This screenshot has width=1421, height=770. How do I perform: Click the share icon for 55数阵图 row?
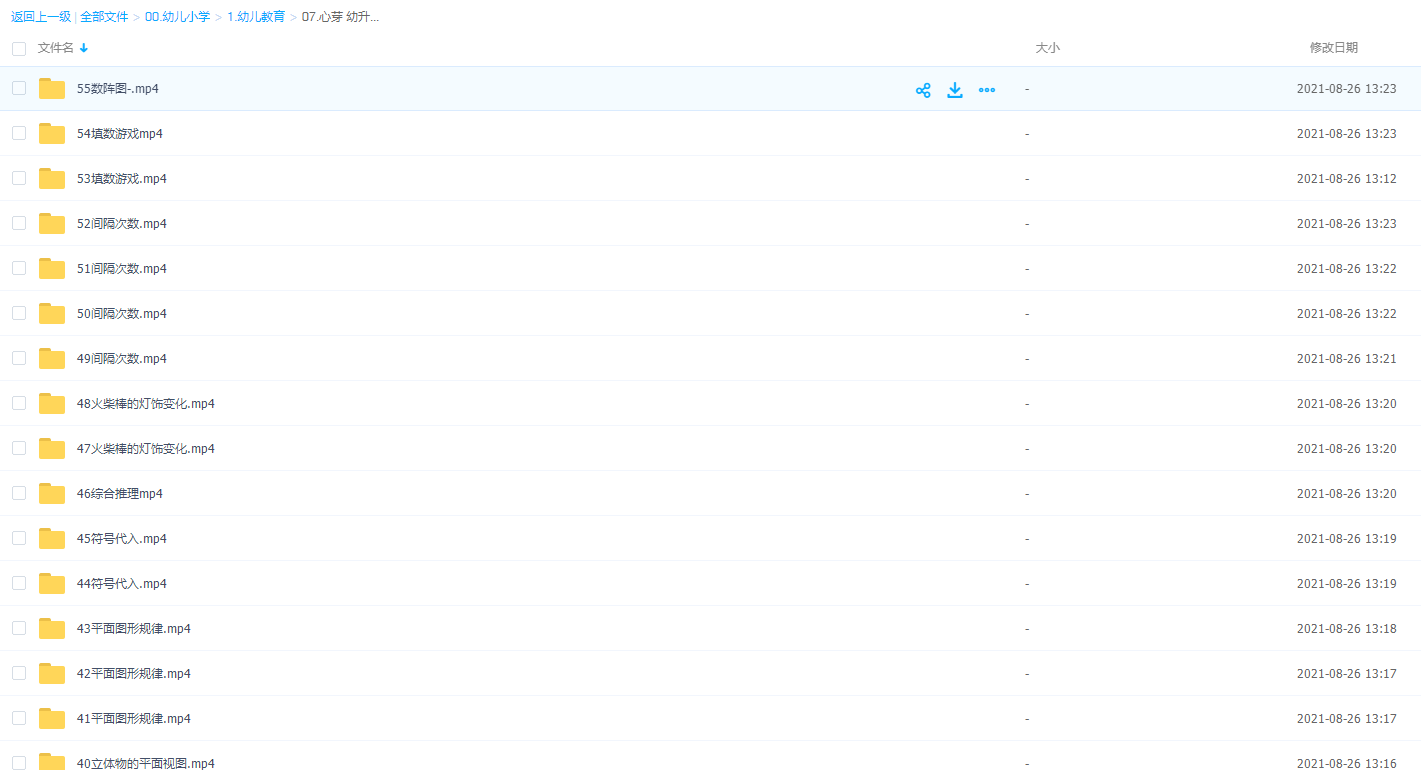(x=923, y=90)
